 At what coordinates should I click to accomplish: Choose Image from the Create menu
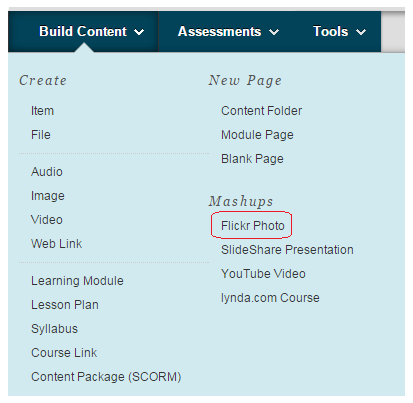(48, 196)
